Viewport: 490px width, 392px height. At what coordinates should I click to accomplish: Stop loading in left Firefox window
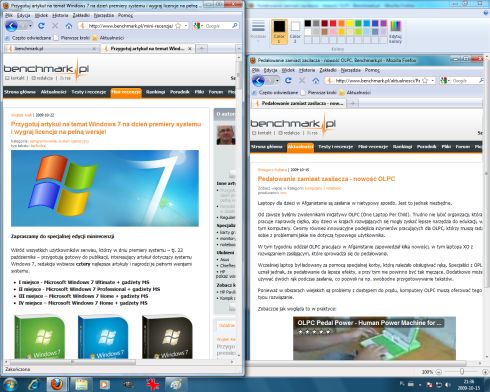[55, 26]
